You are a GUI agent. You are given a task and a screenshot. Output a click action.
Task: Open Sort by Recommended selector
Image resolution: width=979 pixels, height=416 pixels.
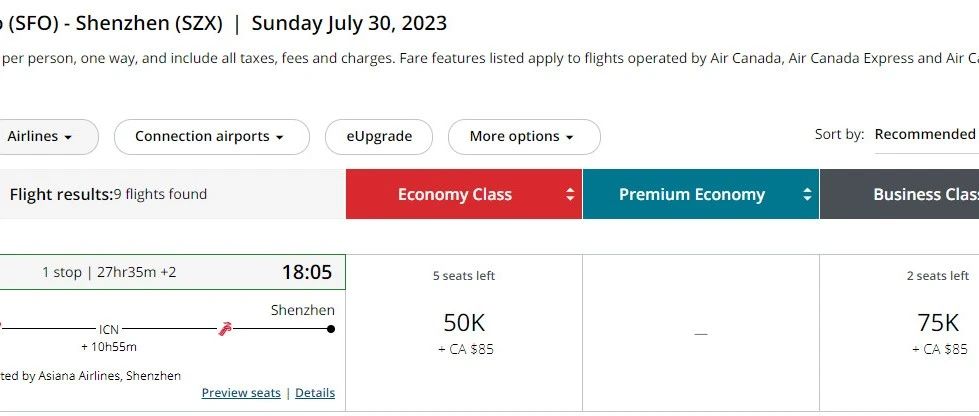tap(926, 135)
